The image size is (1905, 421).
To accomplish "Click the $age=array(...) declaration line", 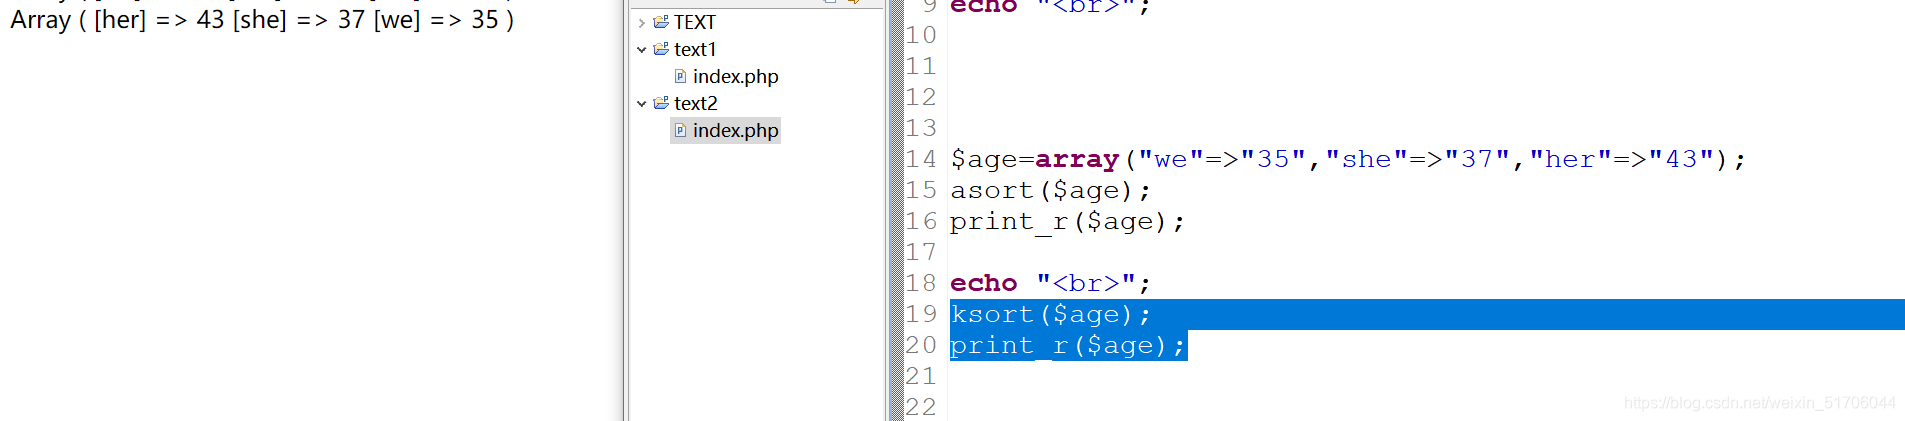I will [x=1348, y=159].
